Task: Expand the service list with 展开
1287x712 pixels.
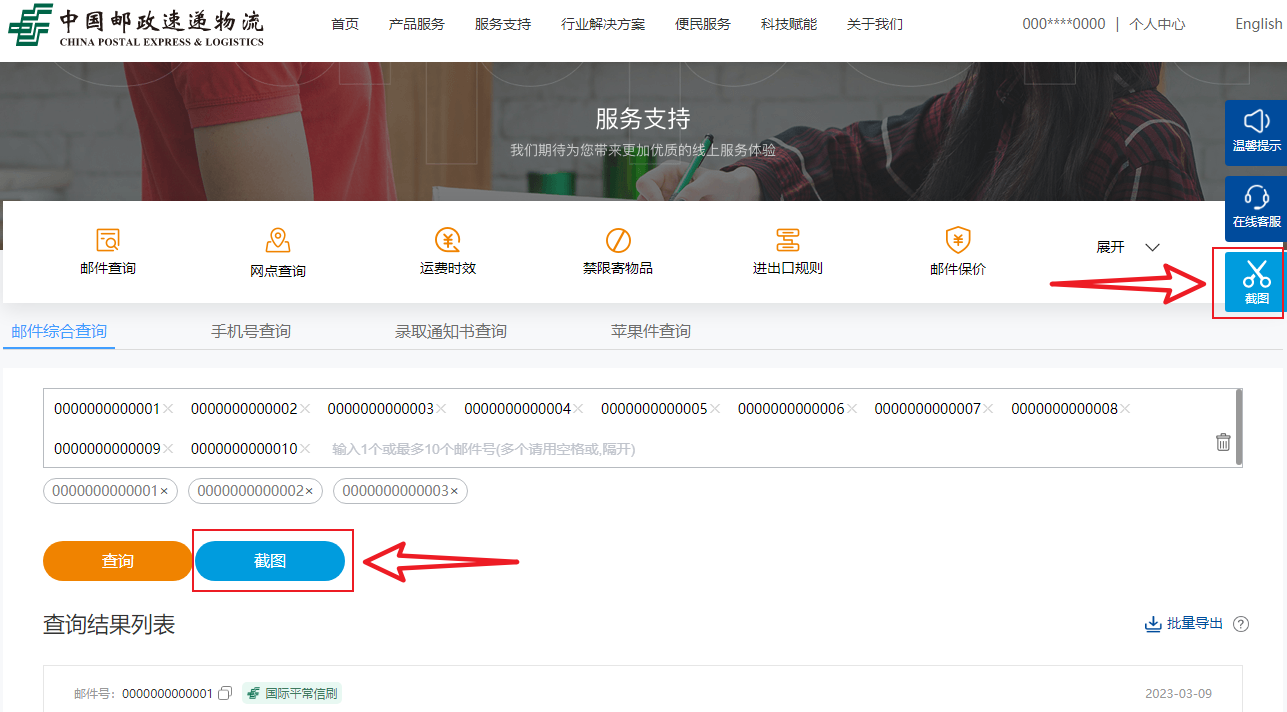Action: [x=1128, y=247]
